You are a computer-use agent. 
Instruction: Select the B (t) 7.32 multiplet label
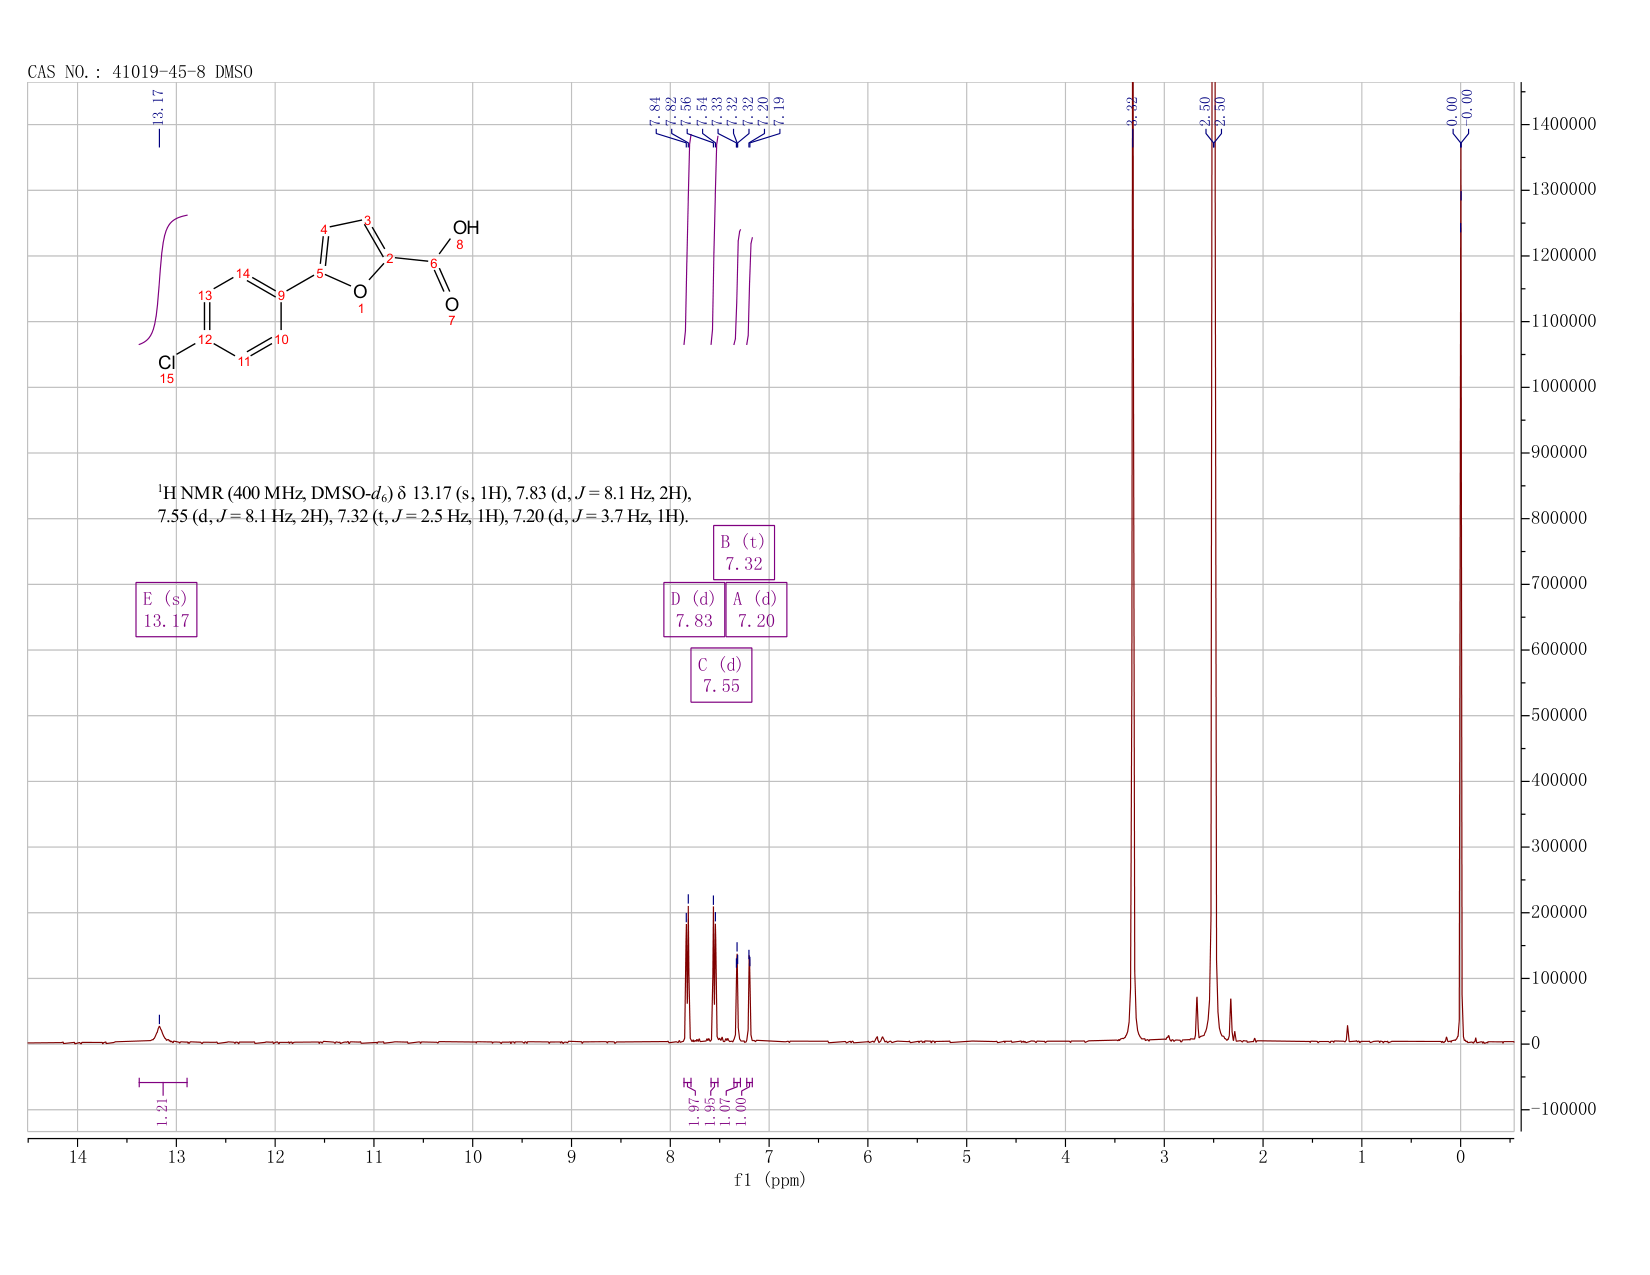tap(744, 553)
